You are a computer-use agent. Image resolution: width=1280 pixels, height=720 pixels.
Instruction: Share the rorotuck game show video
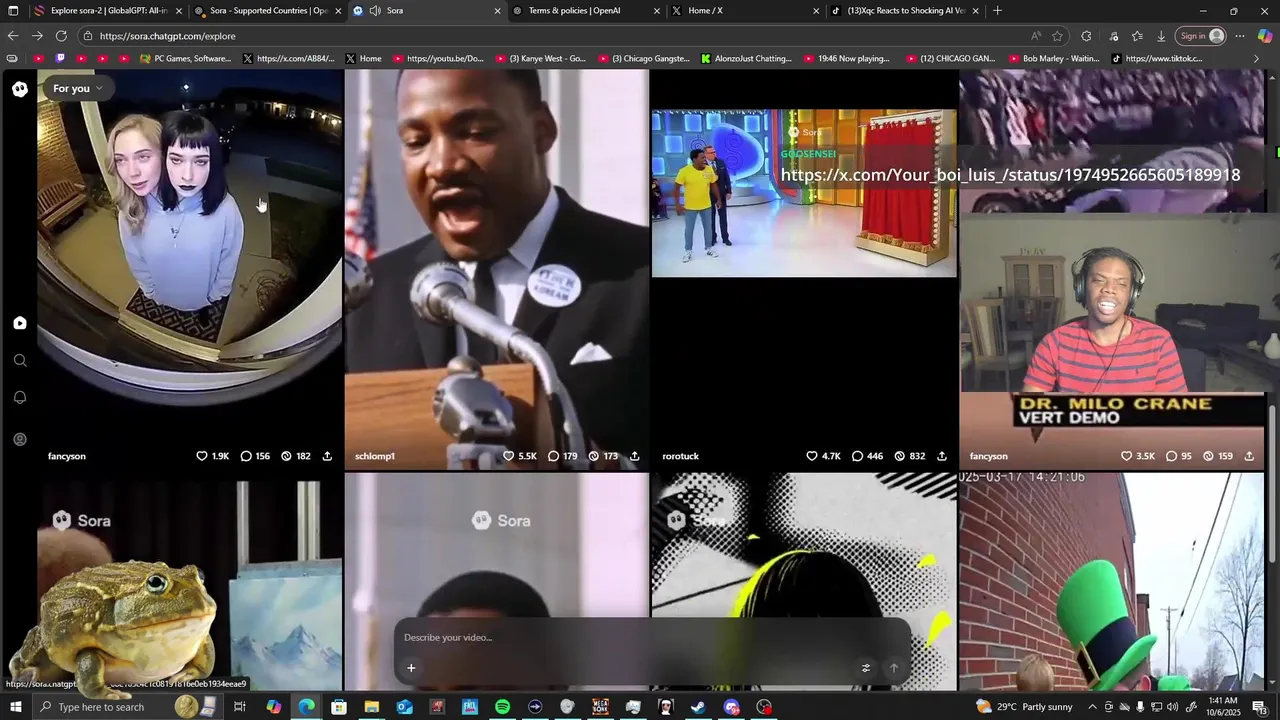click(941, 456)
